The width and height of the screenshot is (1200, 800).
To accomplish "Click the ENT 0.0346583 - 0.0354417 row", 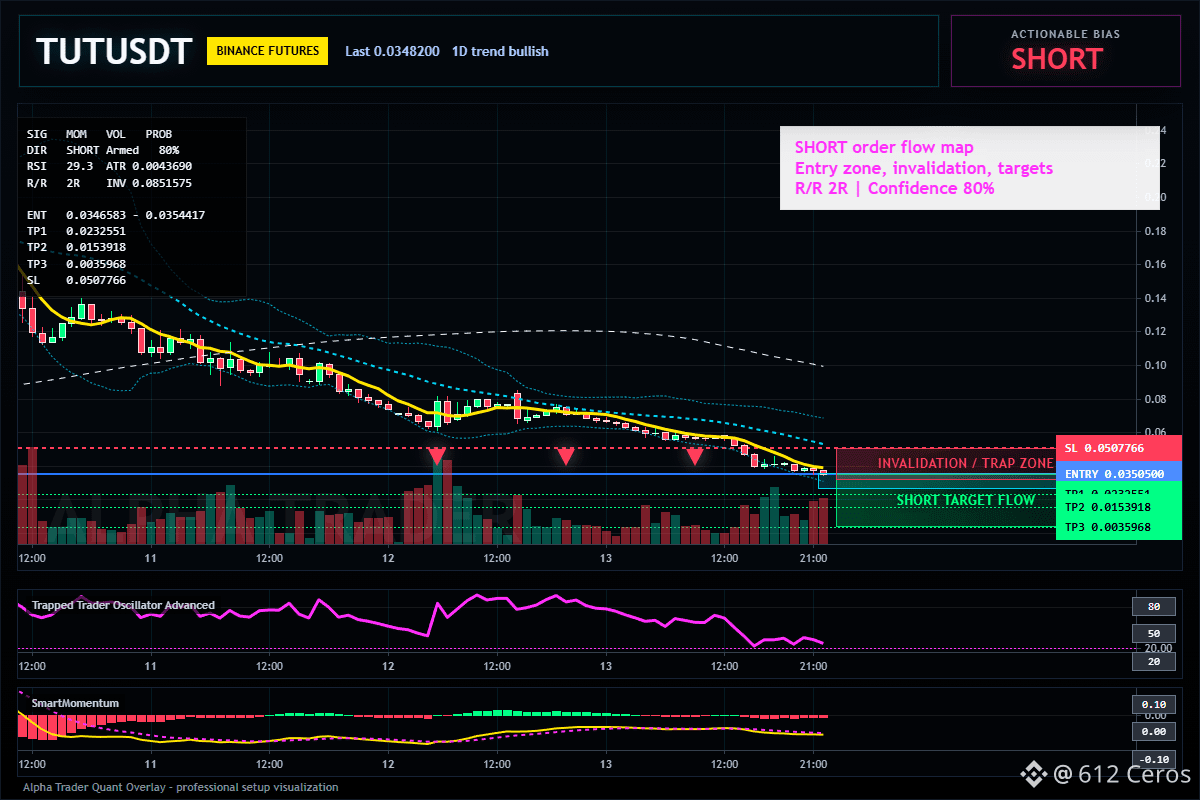I will (116, 214).
